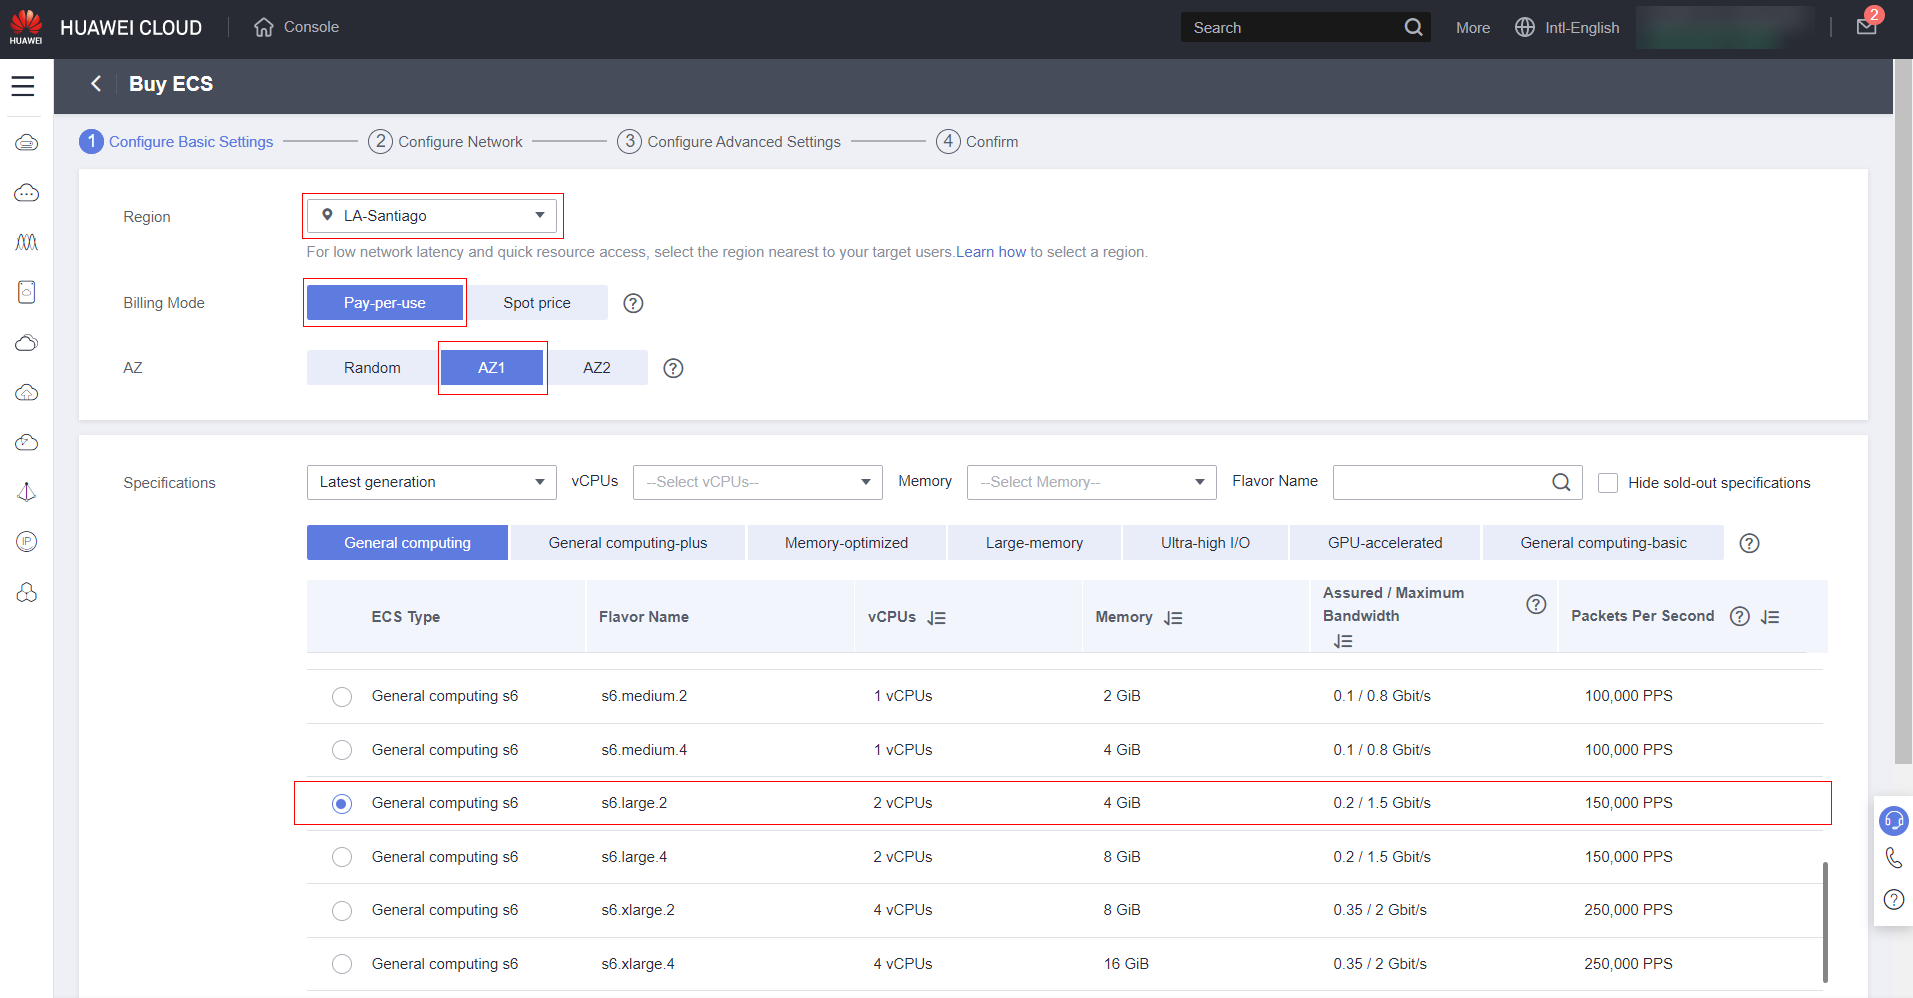Open the Region dropdown showing LA-Santiago
Screen dimensions: 1913x998
[432, 216]
